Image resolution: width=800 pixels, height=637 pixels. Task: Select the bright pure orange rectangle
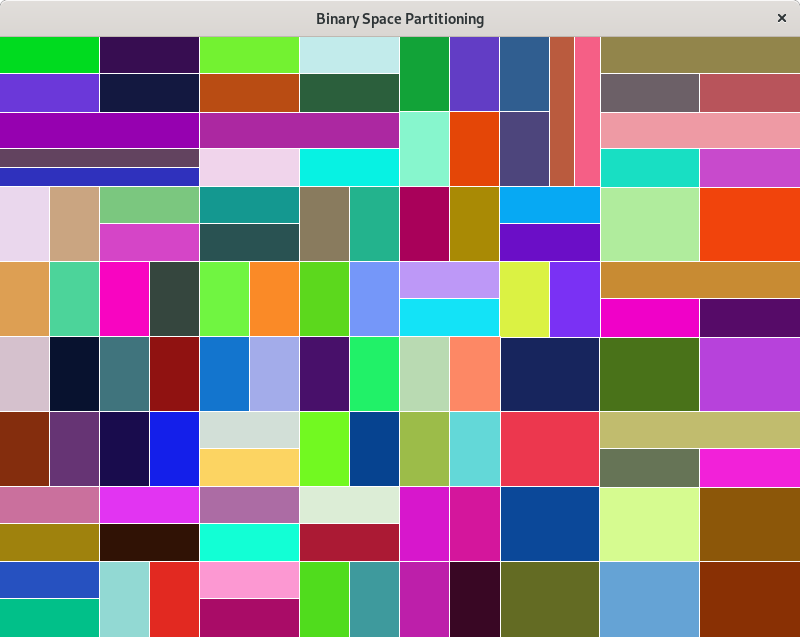(x=274, y=299)
